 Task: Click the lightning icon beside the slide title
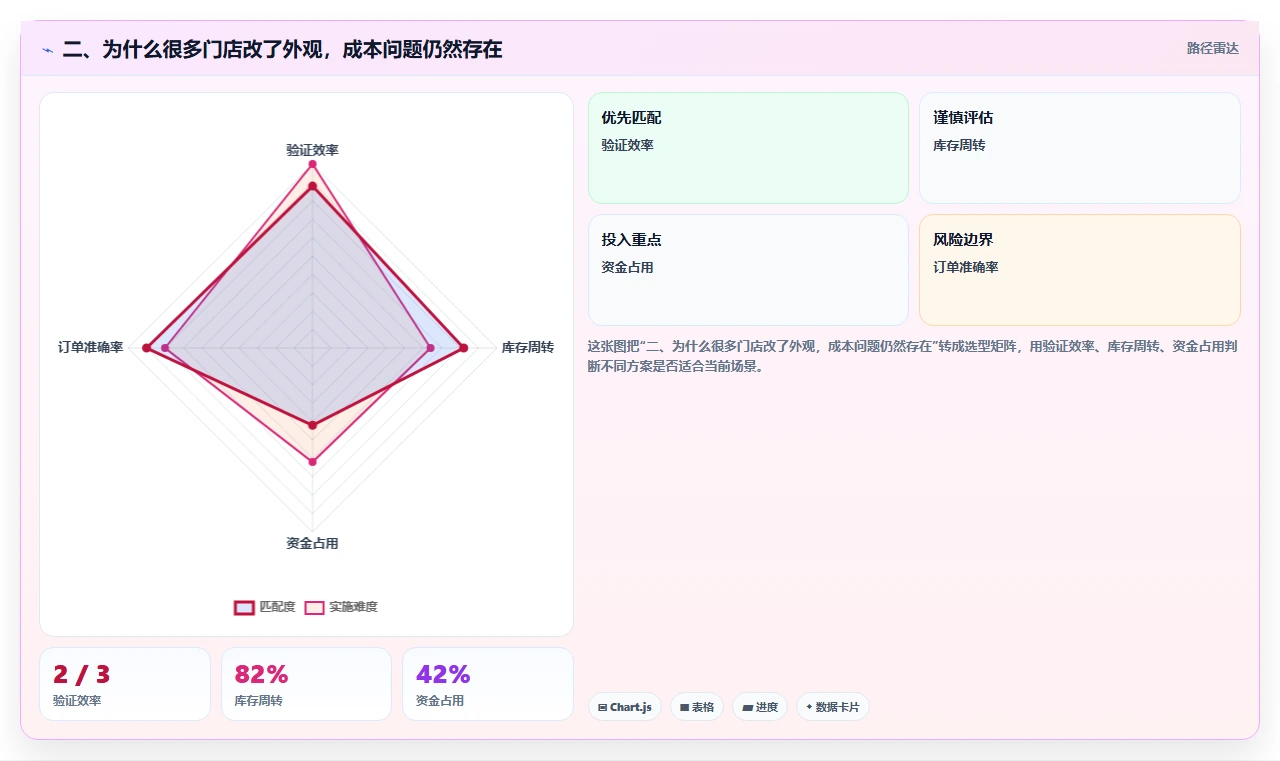coord(48,49)
